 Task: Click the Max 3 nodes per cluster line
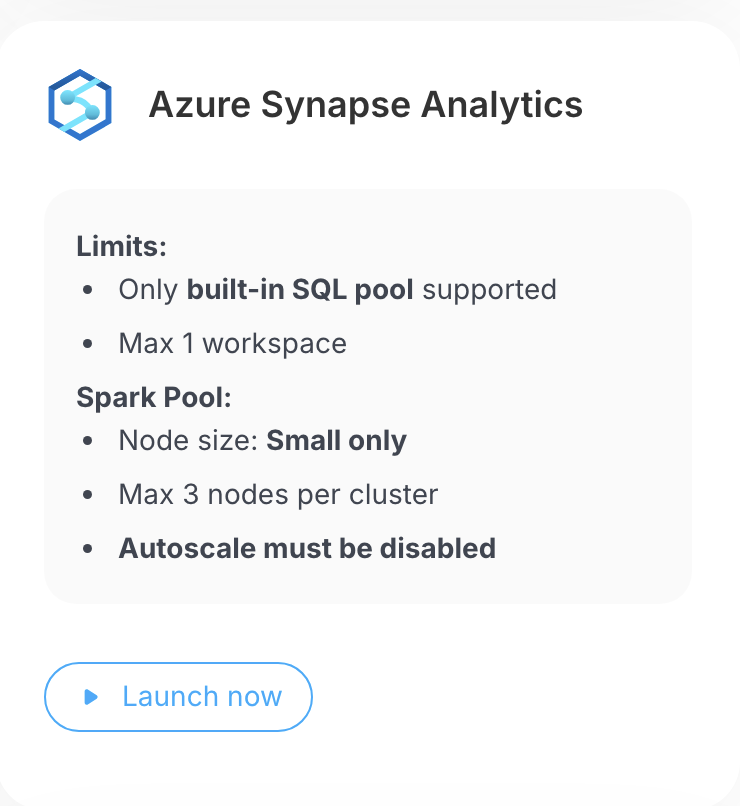279,495
